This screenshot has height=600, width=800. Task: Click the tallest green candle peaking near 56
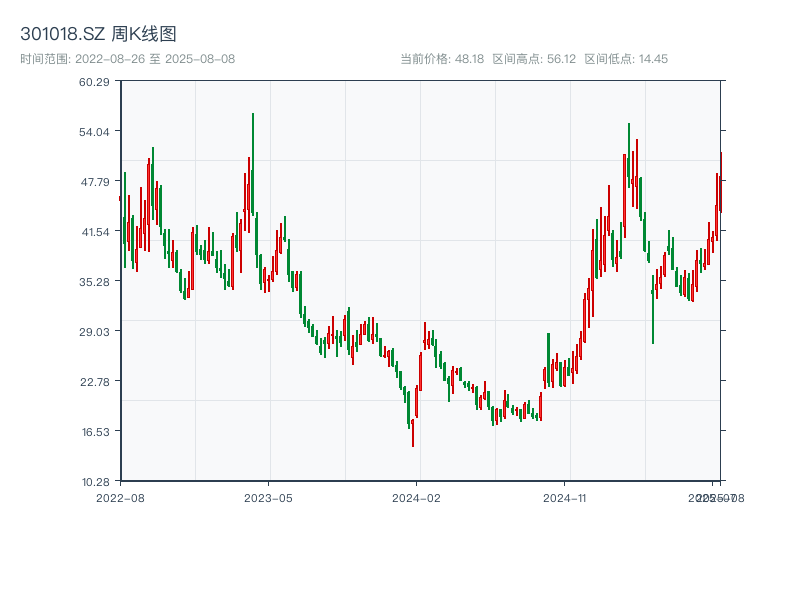click(253, 163)
